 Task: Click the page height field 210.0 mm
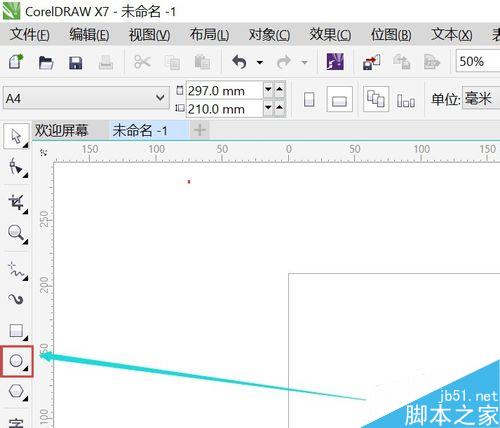[x=224, y=109]
